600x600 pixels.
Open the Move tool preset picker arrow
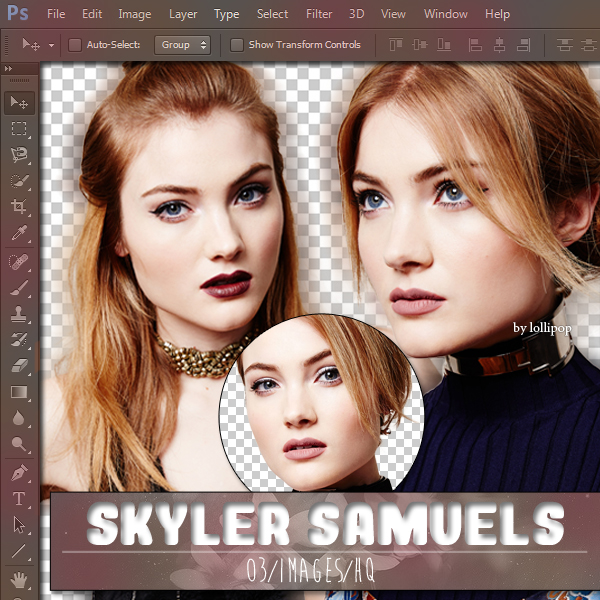(x=51, y=45)
